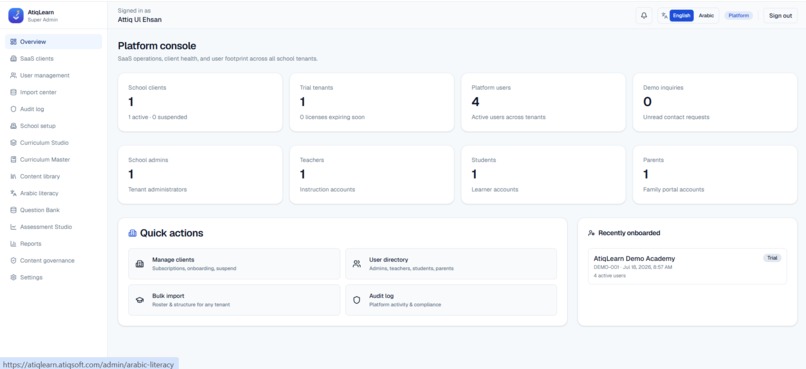Click the Trial badge
Image resolution: width=806 pixels, height=369 pixels.
coord(772,258)
